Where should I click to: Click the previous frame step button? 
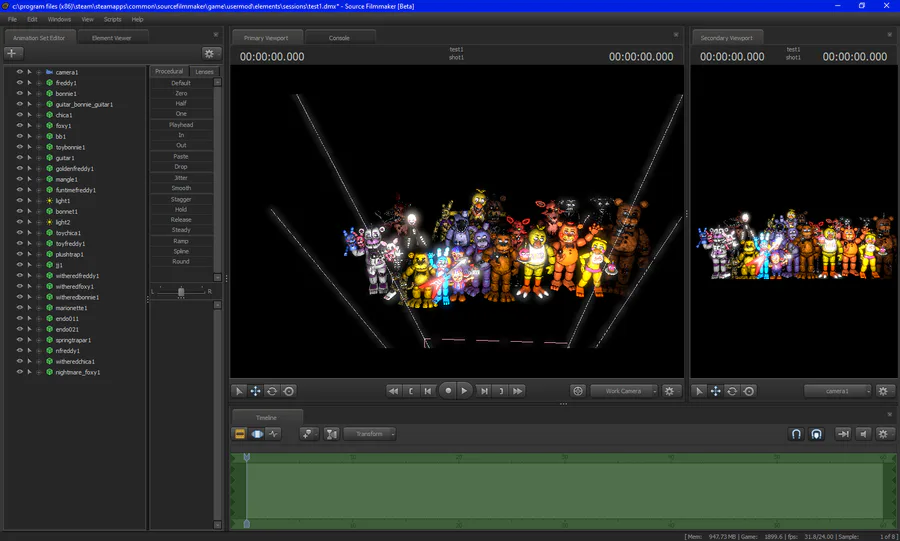tap(428, 391)
